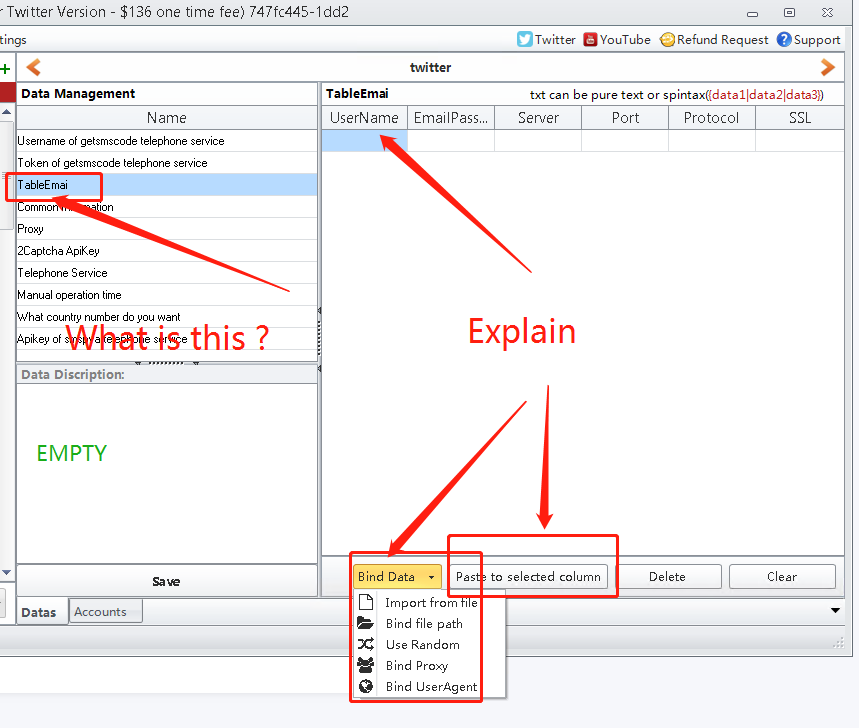Select Bind file path menu entry
Screen dimensions: 859x728
[423, 624]
